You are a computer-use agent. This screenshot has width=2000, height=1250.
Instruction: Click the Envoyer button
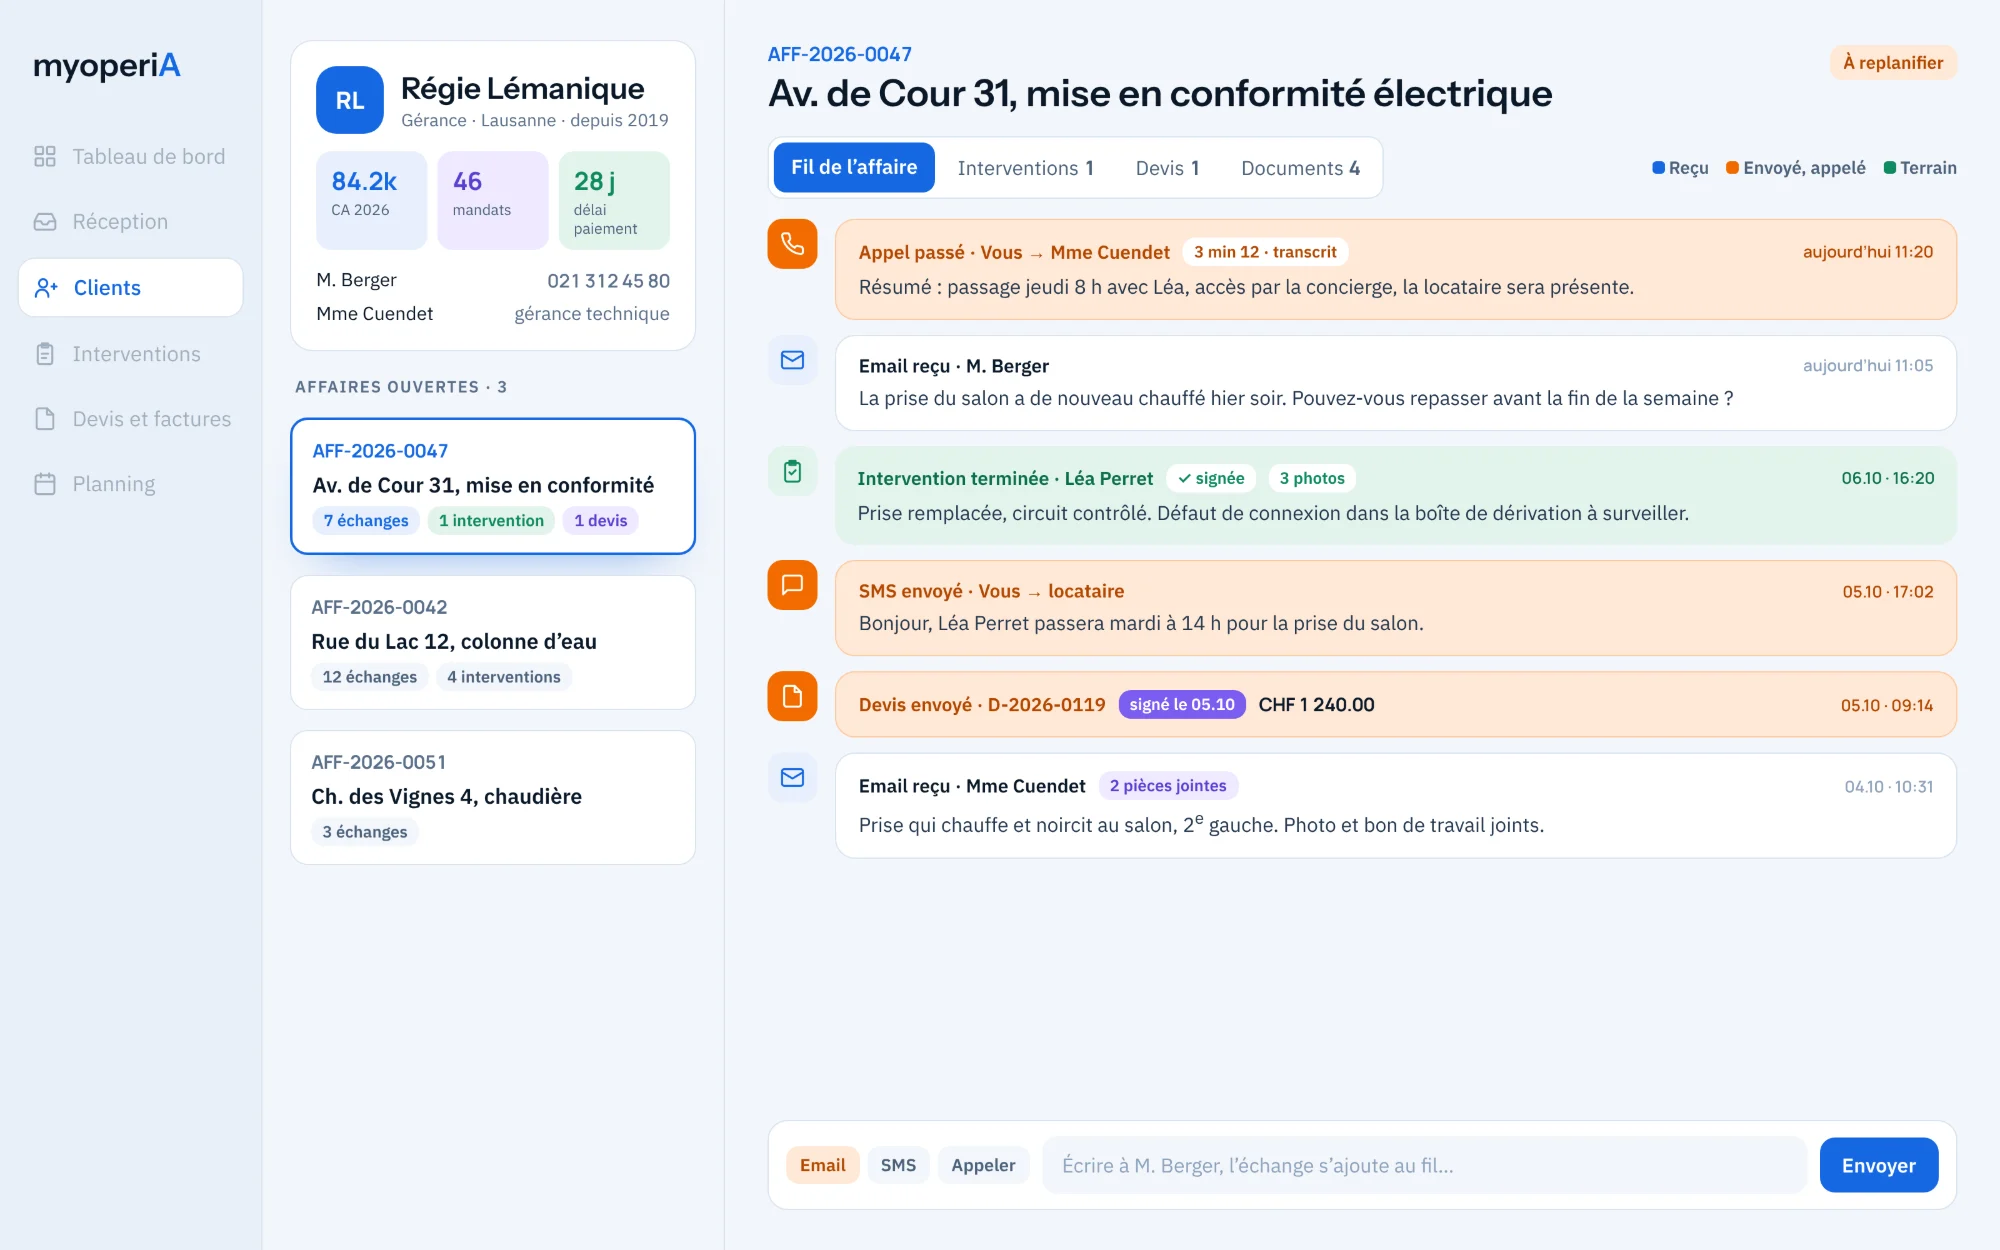(x=1878, y=1165)
